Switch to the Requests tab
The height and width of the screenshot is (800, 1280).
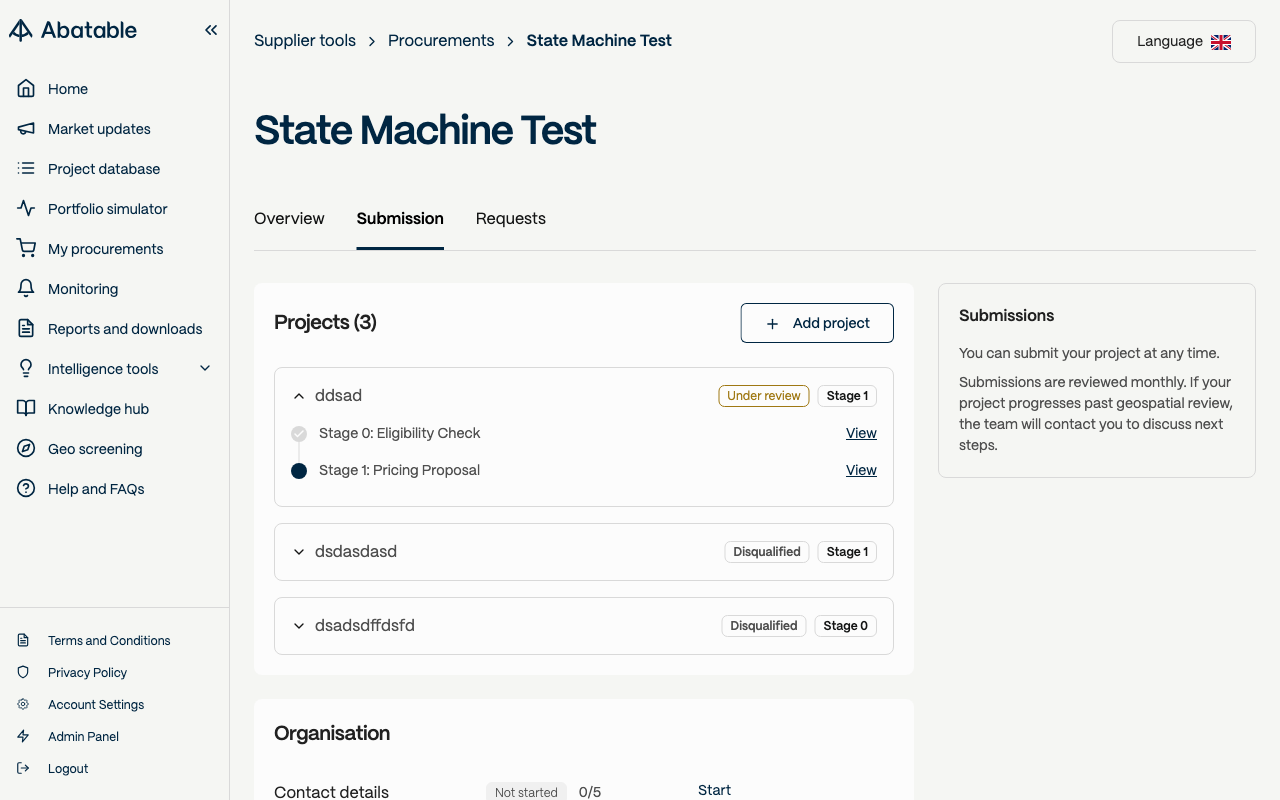(x=510, y=219)
